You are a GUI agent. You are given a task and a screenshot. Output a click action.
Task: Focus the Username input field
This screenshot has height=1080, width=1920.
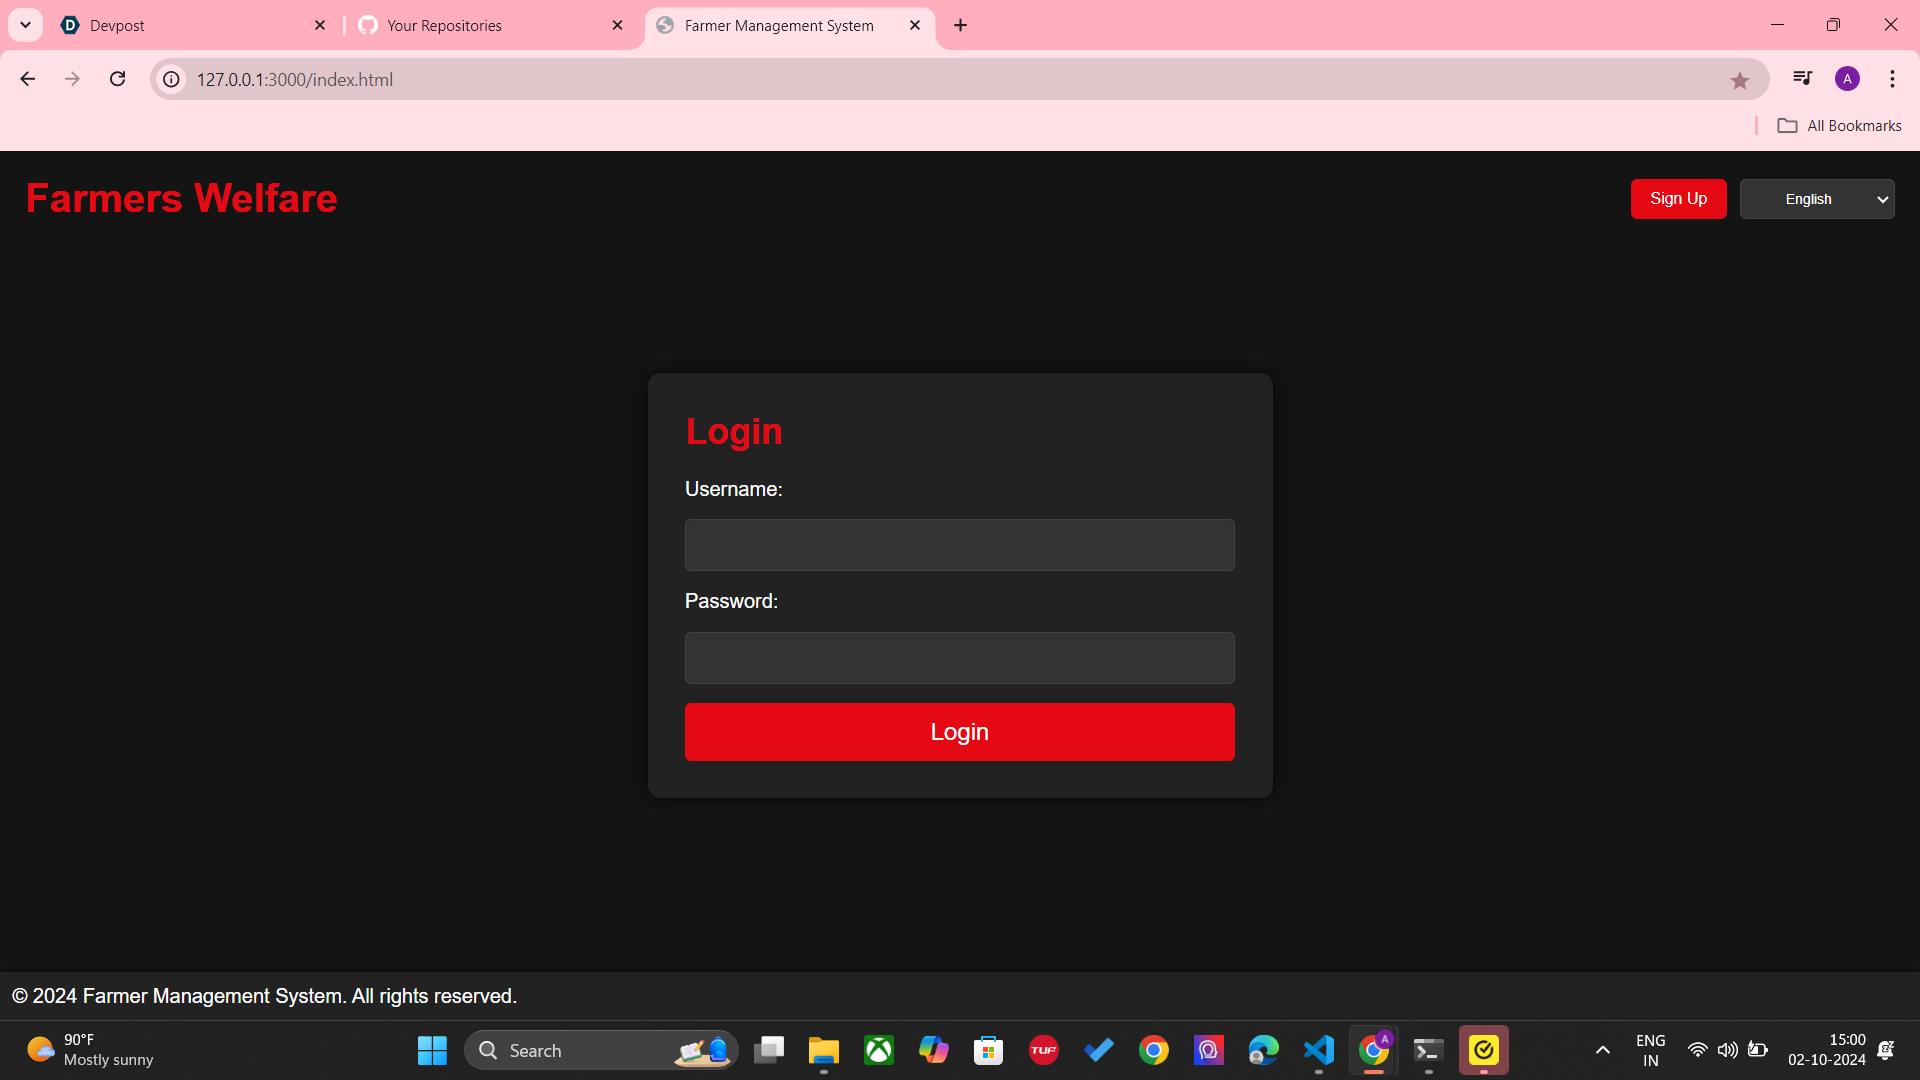click(x=959, y=545)
